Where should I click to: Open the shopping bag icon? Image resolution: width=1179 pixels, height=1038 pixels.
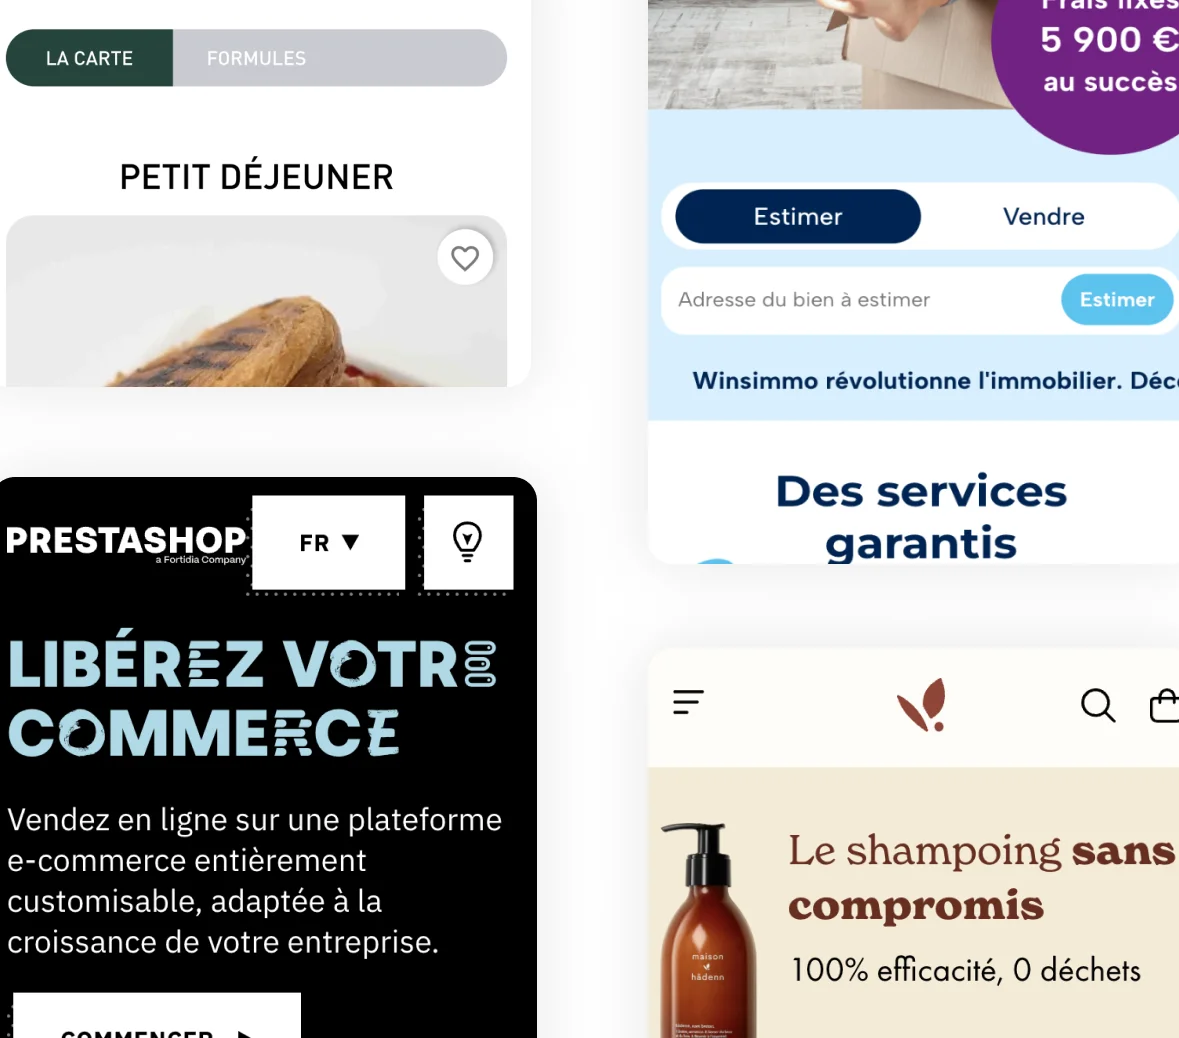[x=1165, y=706]
